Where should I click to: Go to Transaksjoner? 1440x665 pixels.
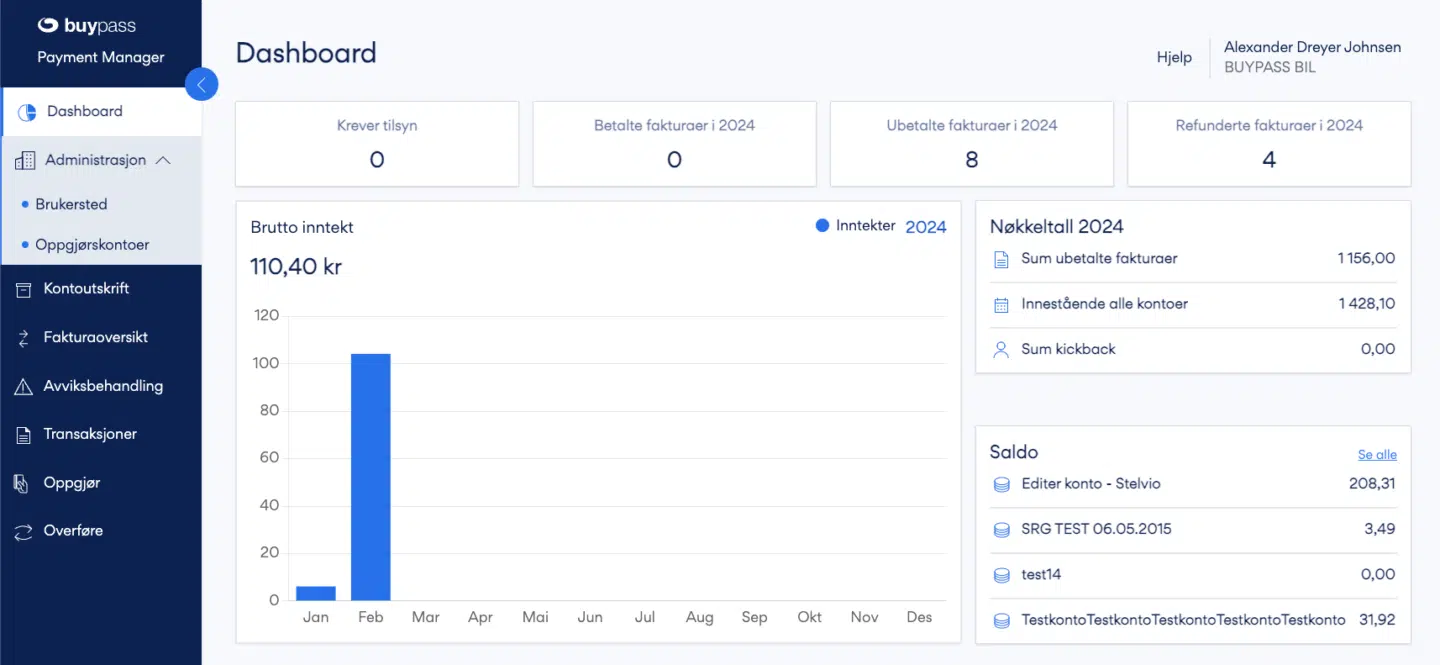coord(90,434)
